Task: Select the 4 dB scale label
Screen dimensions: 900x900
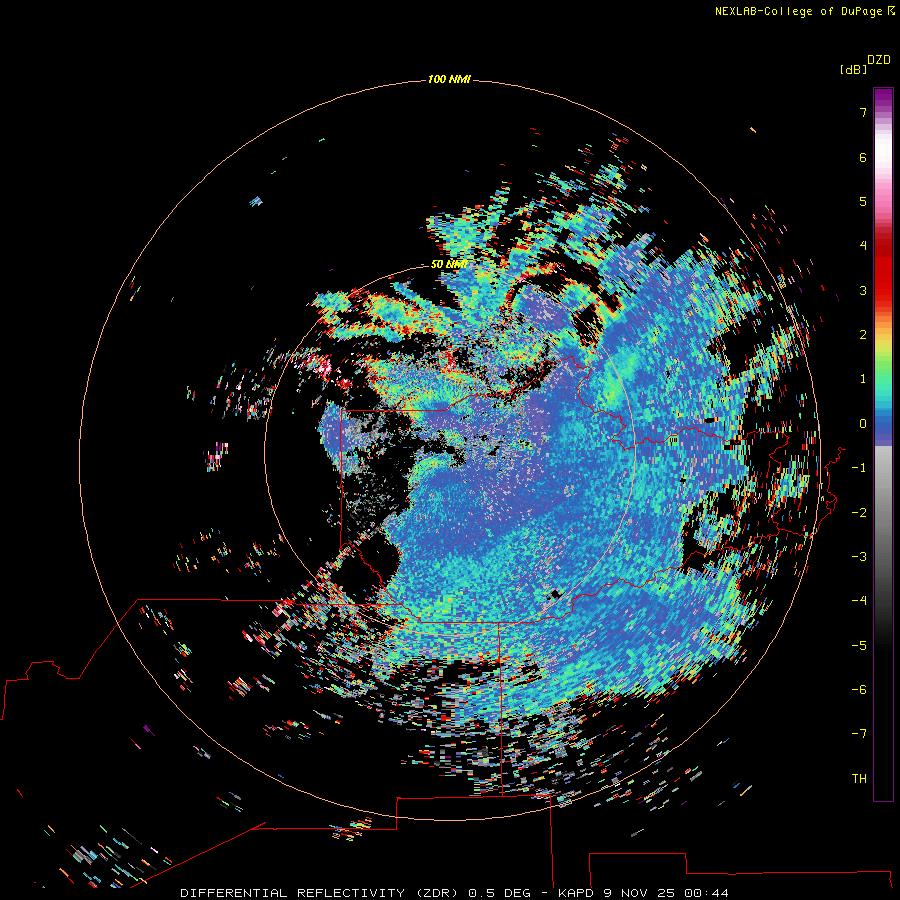Action: tap(863, 246)
